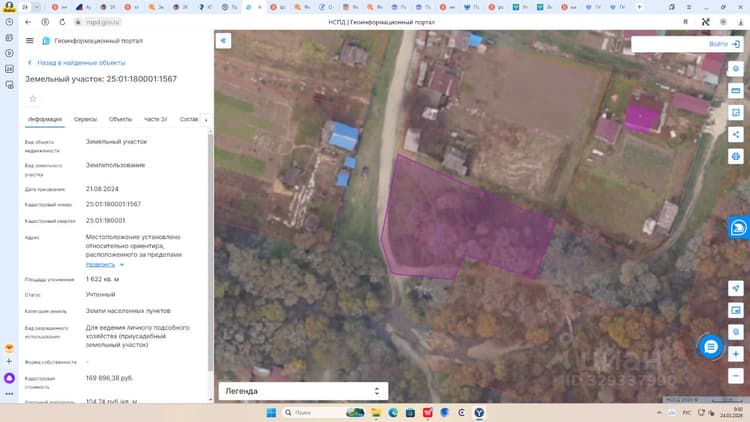750x422 pixels.
Task: Open the browser downloads icon
Action: [740, 22]
